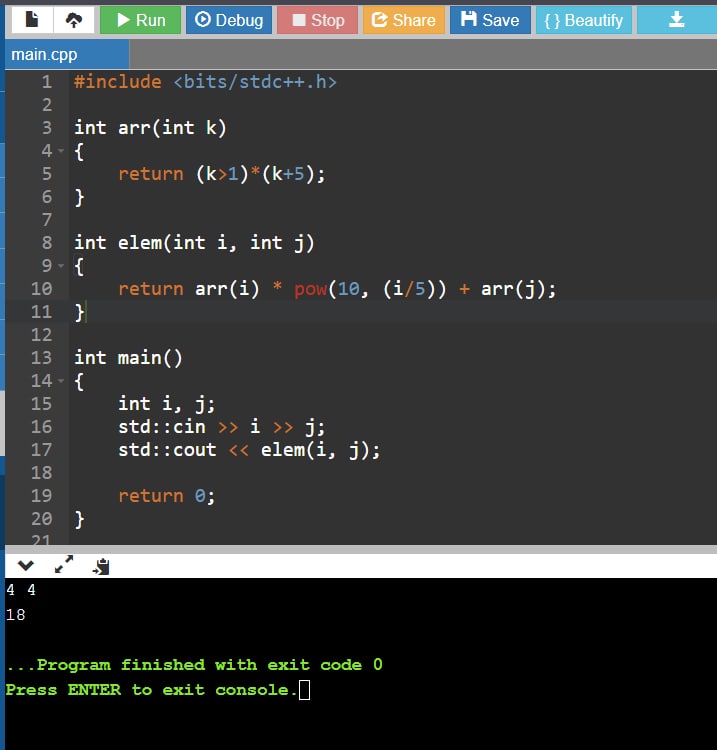Click the 'int elem(int i, int j)' signature
This screenshot has height=750, width=717.
pos(194,243)
